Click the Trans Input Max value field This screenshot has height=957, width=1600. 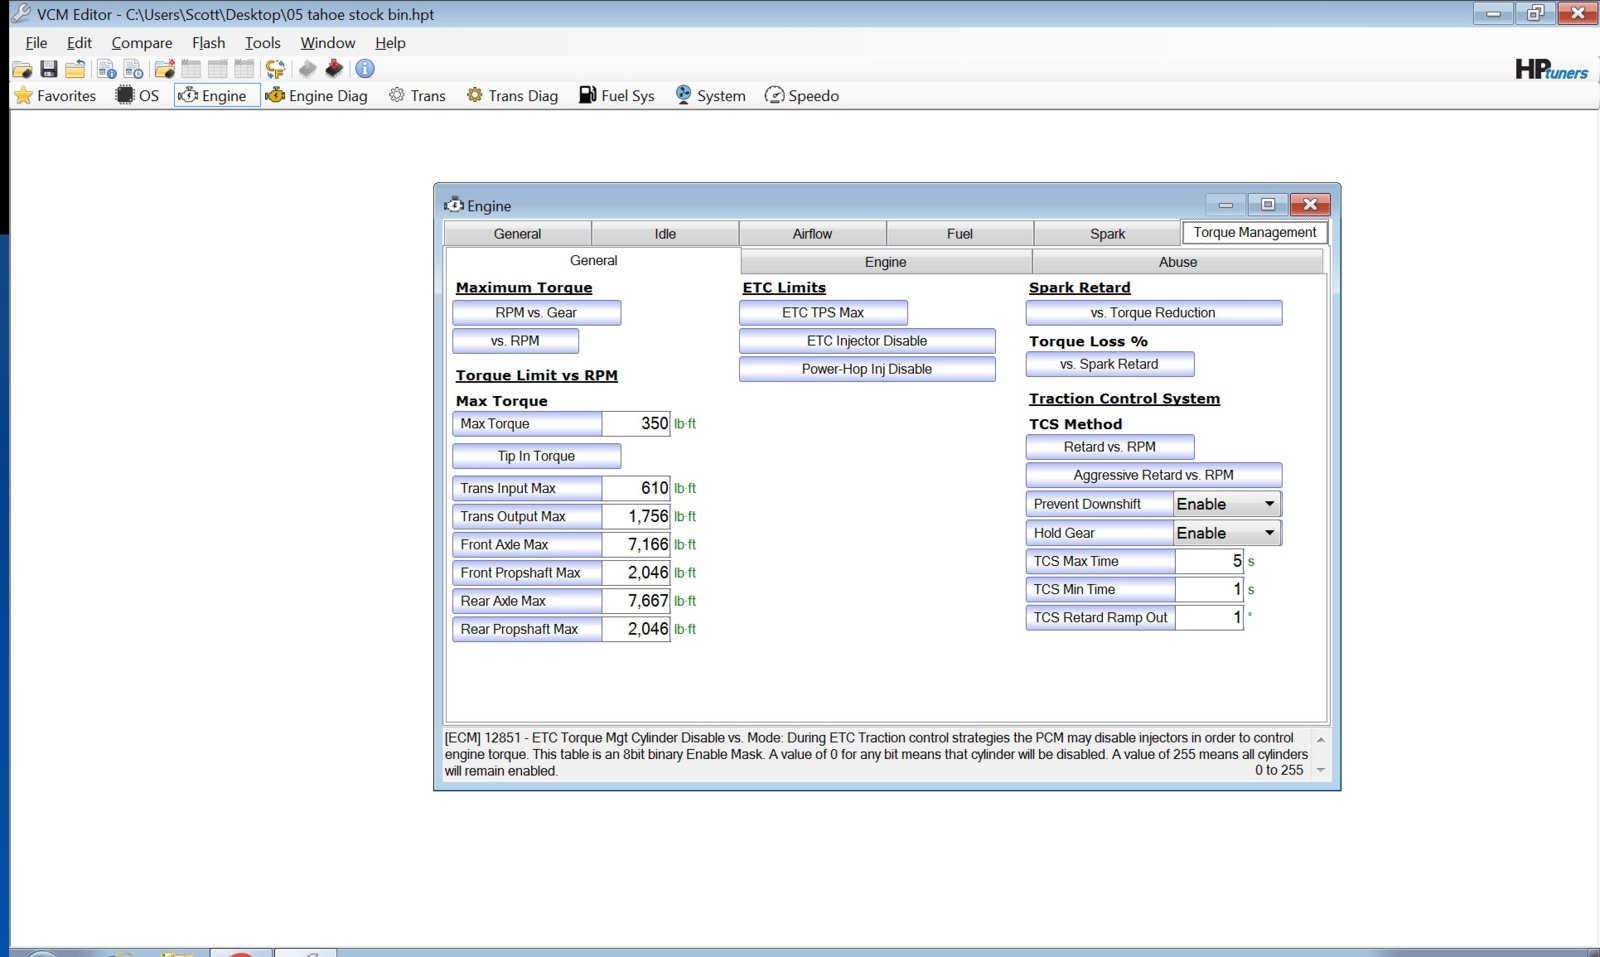(636, 488)
